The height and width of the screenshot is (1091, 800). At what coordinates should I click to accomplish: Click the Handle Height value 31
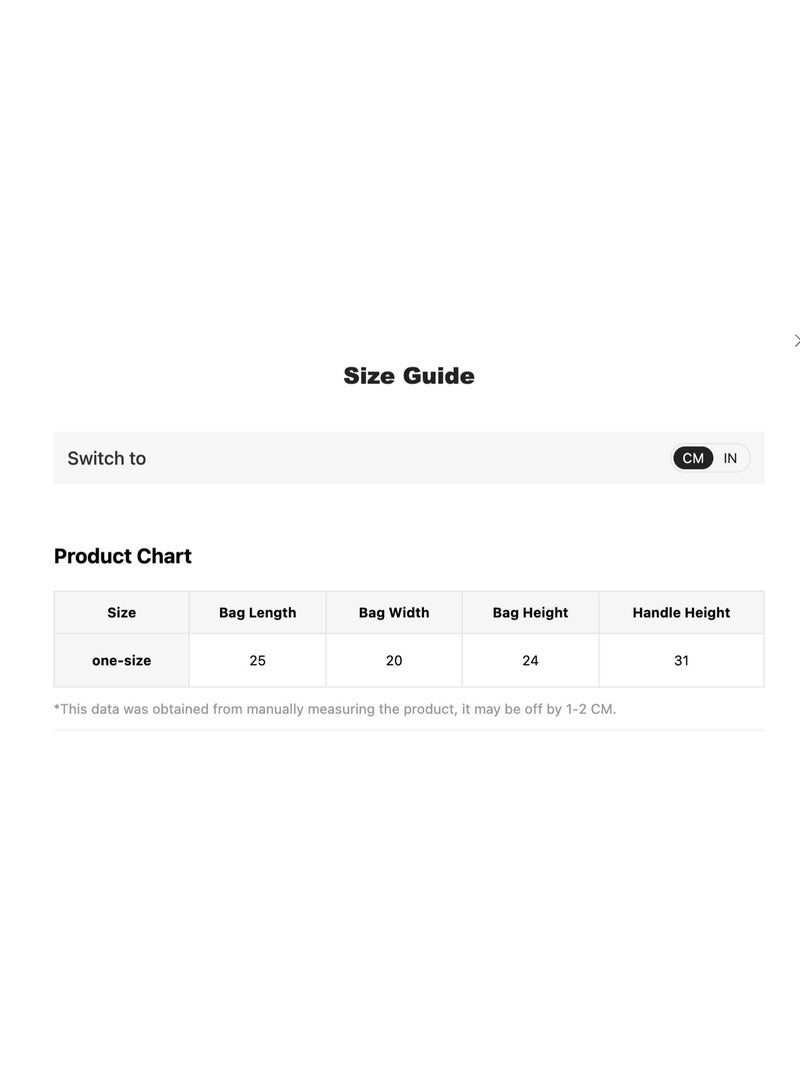pyautogui.click(x=681, y=660)
